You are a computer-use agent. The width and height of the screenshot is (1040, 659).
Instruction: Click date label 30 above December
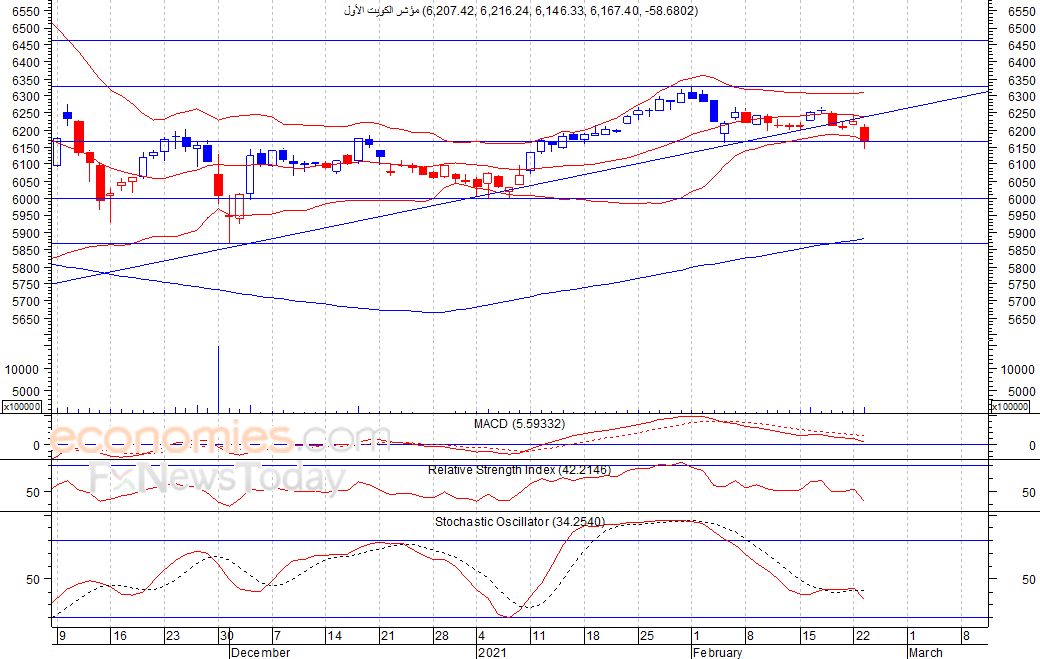pos(227,636)
